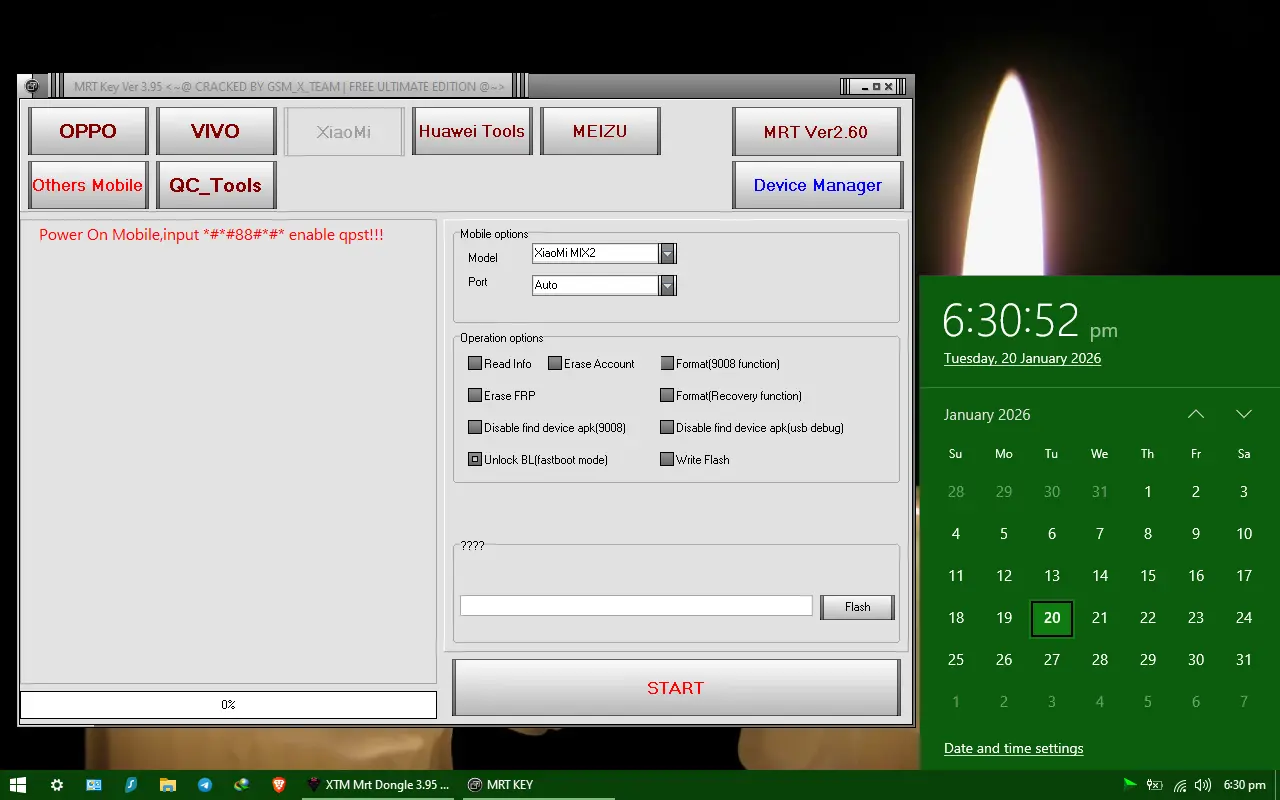Switch to XTM Mrt Dongle 3.95 taskbar item

pos(378,785)
